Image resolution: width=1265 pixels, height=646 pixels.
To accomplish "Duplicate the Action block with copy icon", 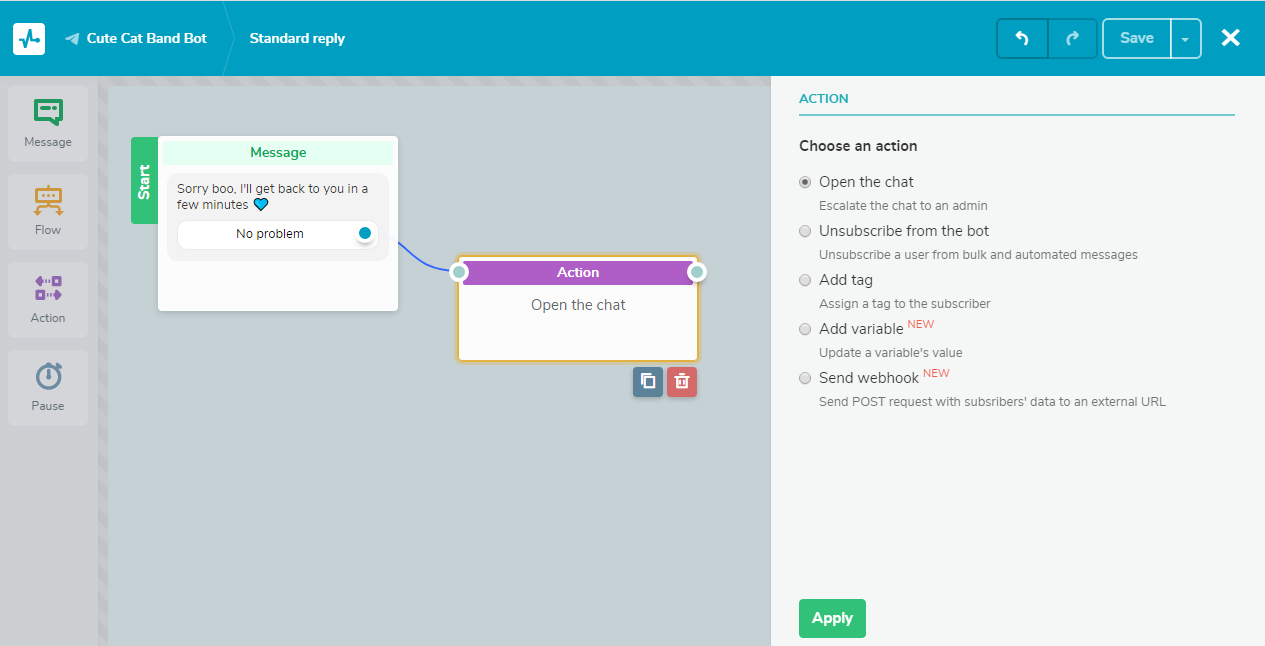I will coord(648,381).
